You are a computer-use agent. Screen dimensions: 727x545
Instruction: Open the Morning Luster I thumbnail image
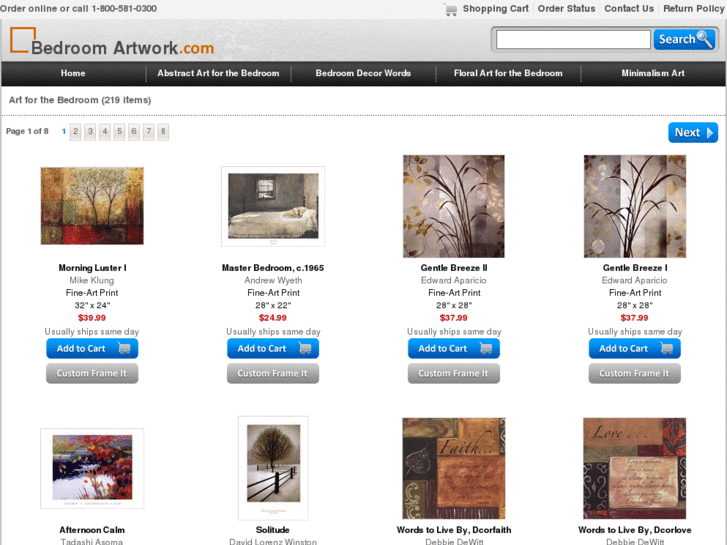[92, 206]
